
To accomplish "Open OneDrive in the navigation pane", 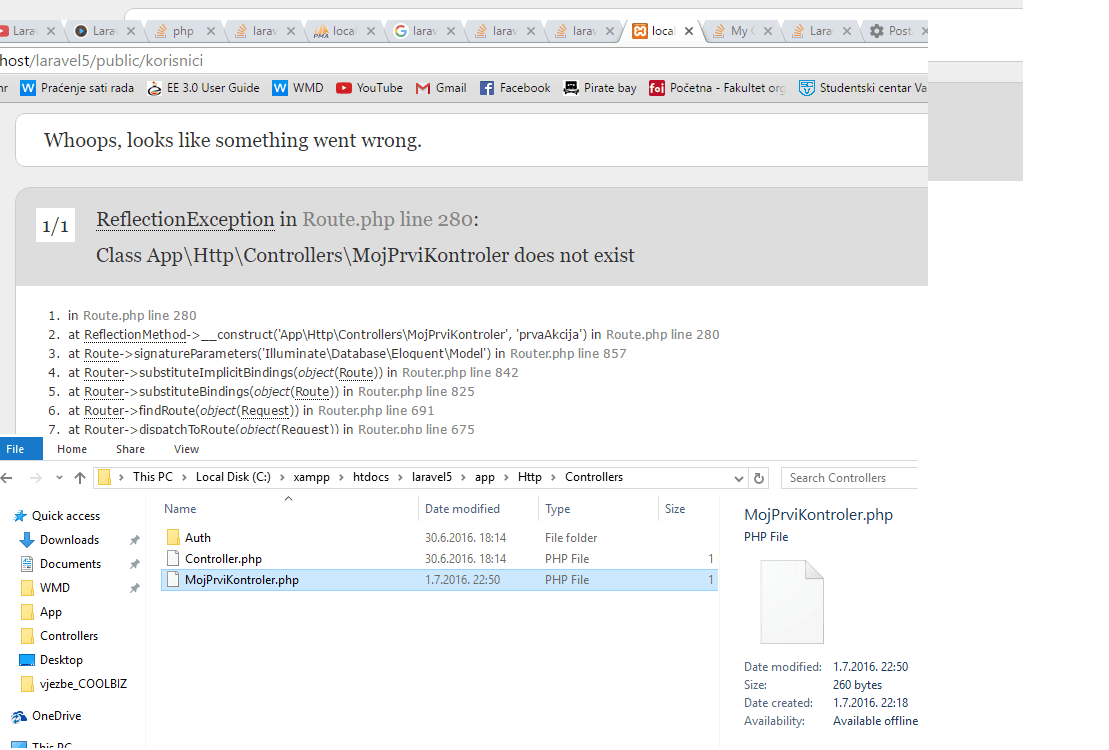I will click(56, 716).
